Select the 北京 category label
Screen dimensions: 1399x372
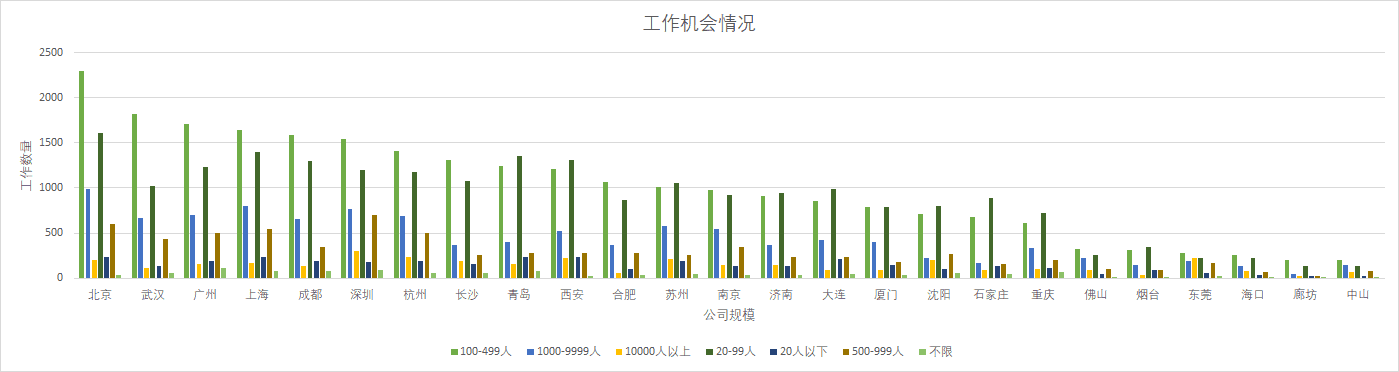[100, 295]
